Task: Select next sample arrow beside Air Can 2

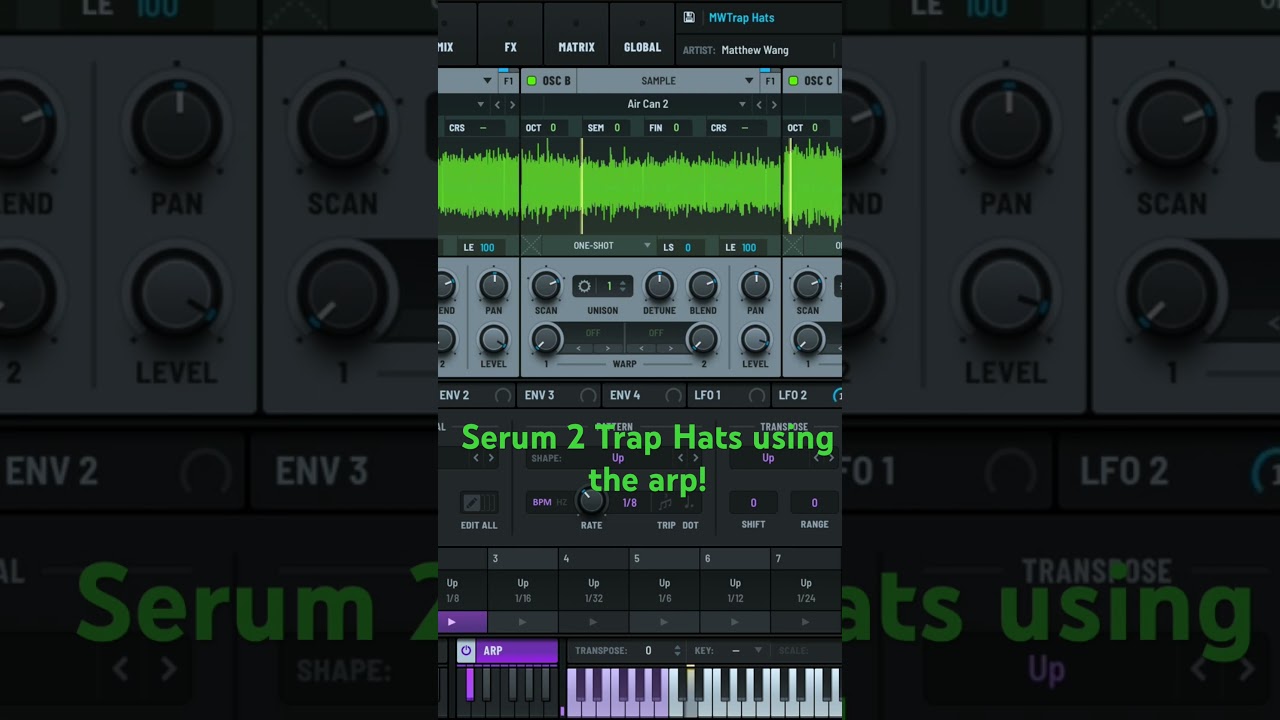Action: point(773,104)
